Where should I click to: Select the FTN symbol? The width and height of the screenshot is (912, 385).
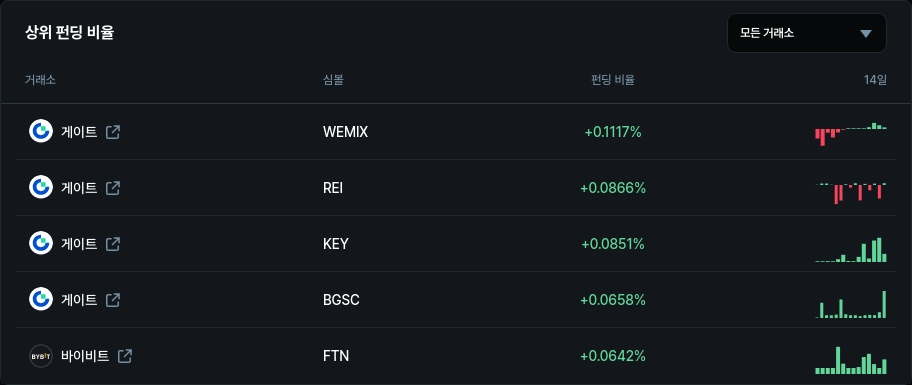coord(336,356)
